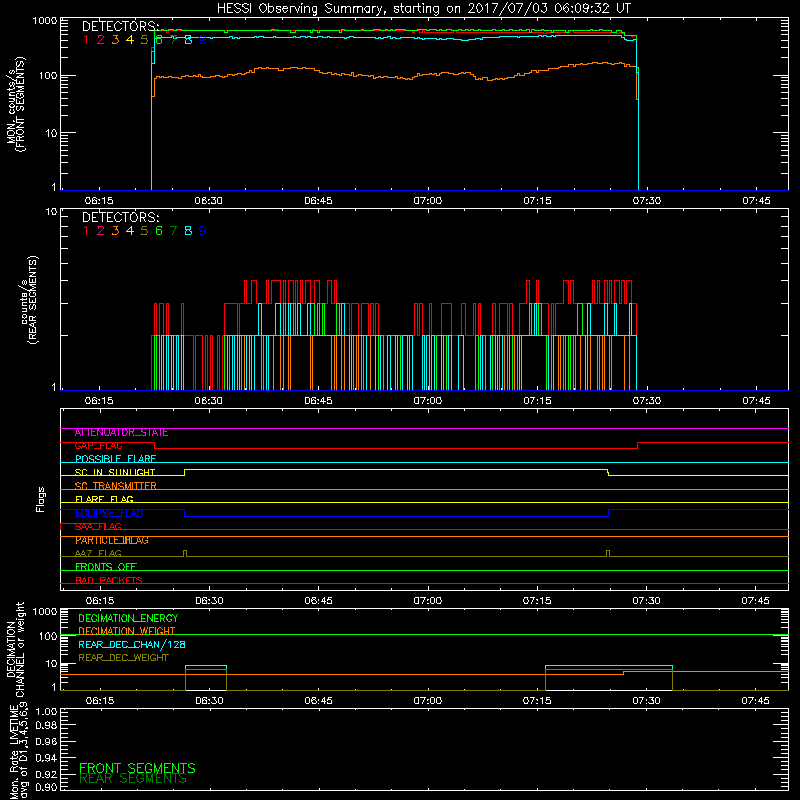Click '1.00' y-tick of livetime panel
This screenshot has width=800, height=800.
tap(46, 712)
